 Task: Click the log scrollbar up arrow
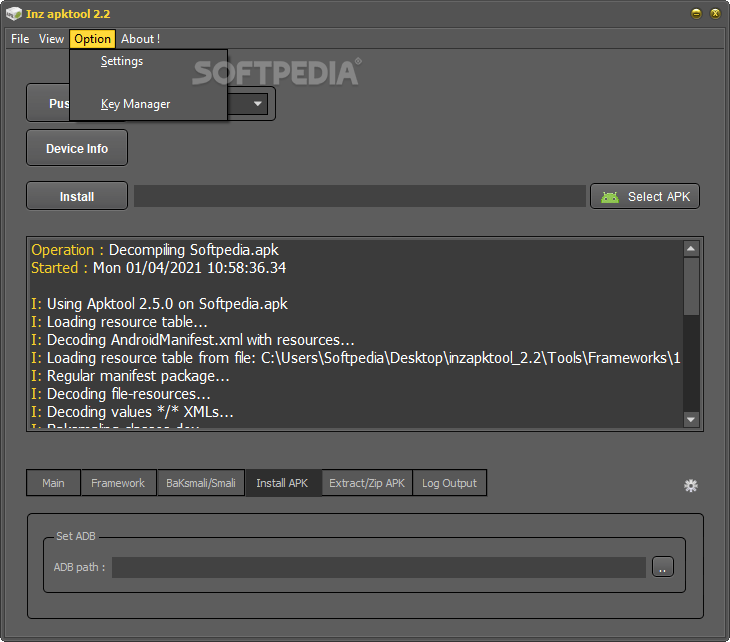coord(691,249)
